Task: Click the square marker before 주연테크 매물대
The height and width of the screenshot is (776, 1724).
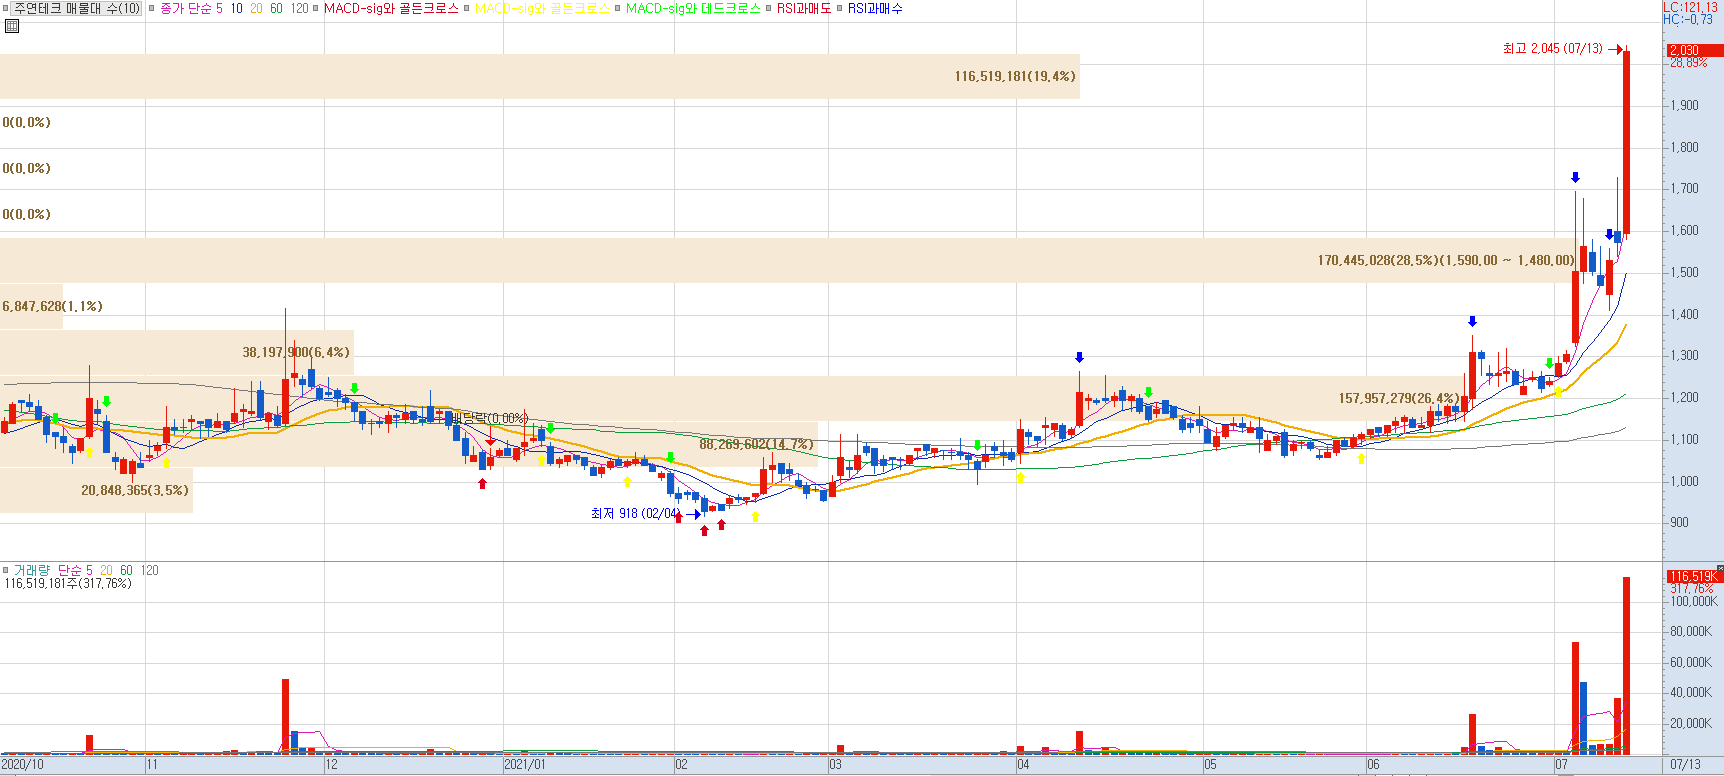Action: click(6, 8)
